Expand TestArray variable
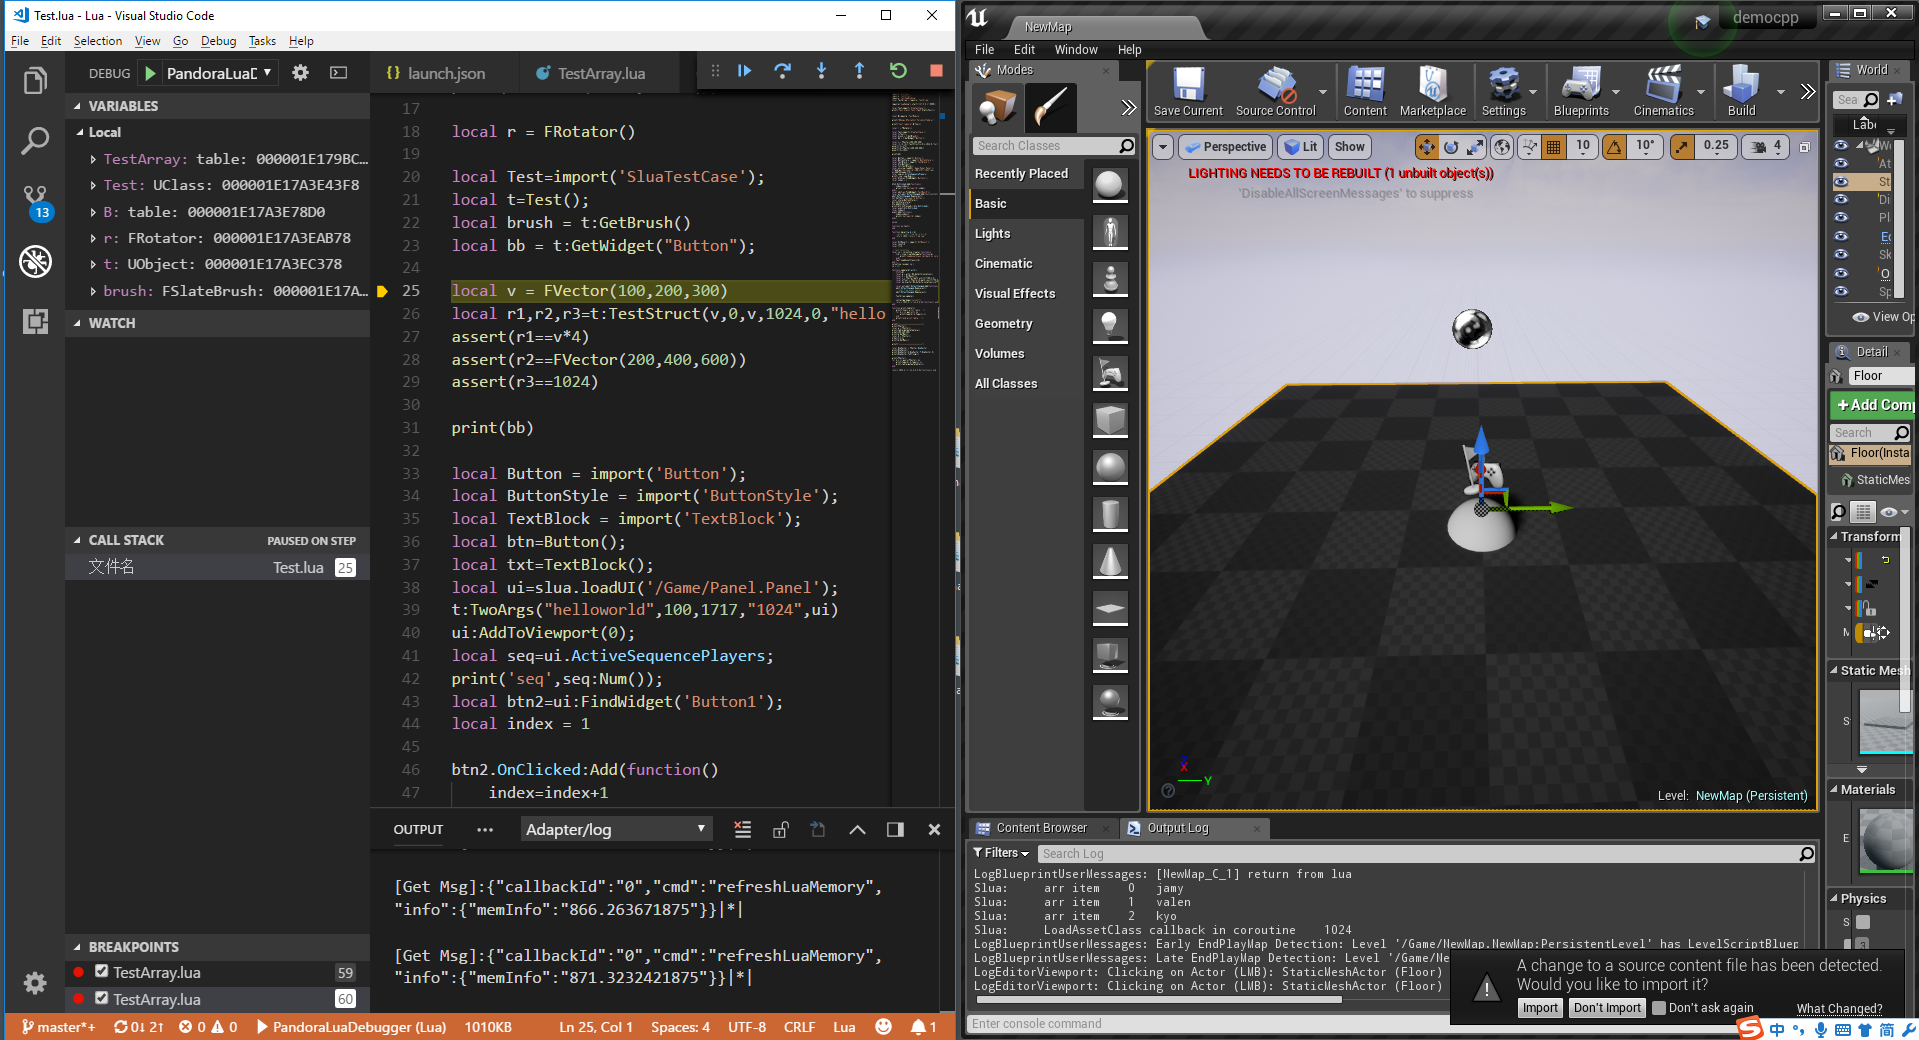 93,159
